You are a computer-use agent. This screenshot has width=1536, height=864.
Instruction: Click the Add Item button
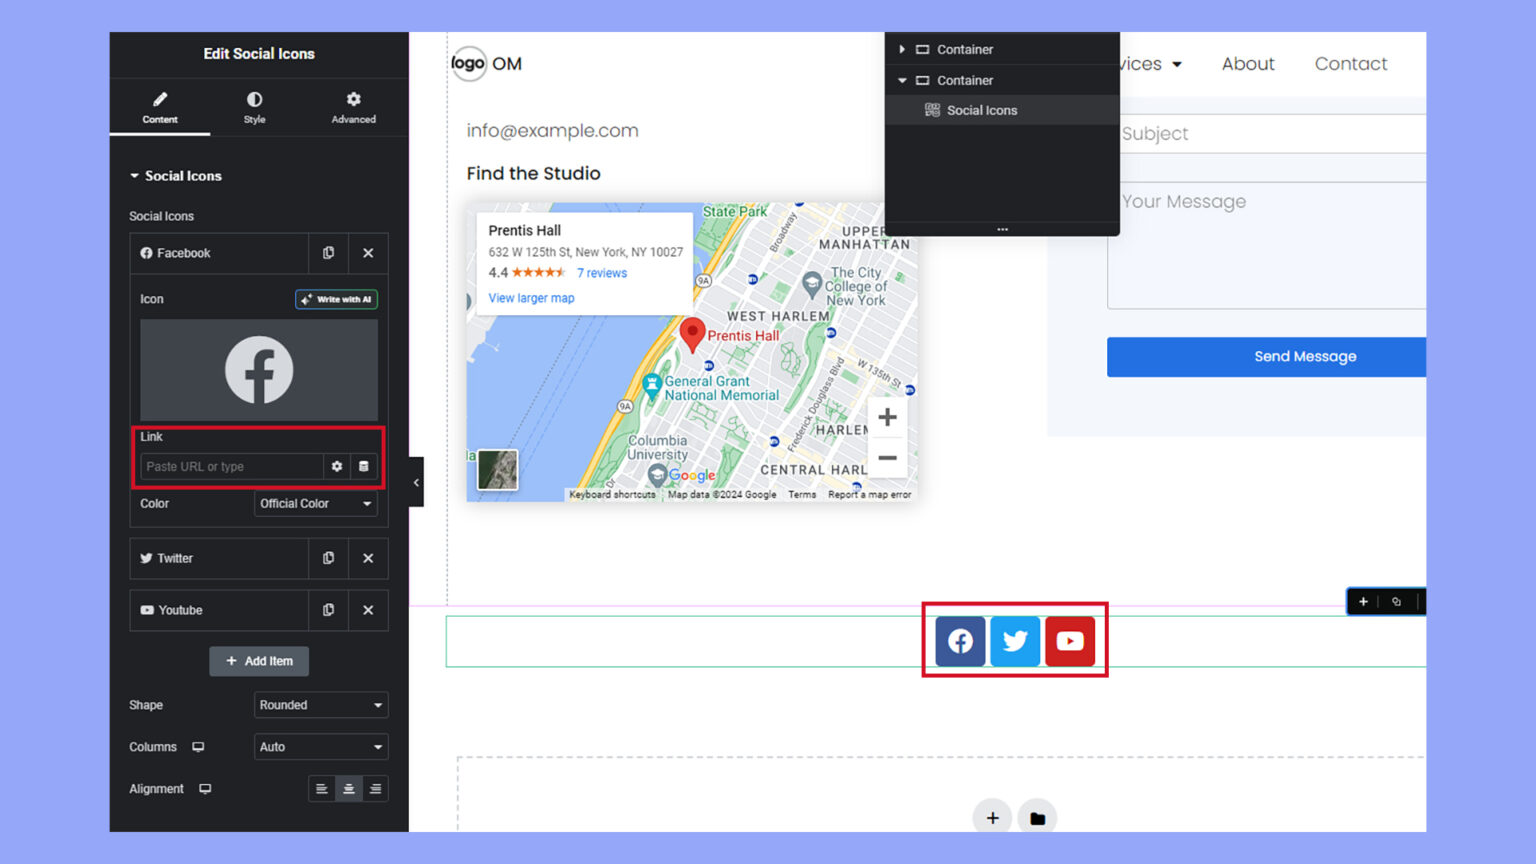258,661
